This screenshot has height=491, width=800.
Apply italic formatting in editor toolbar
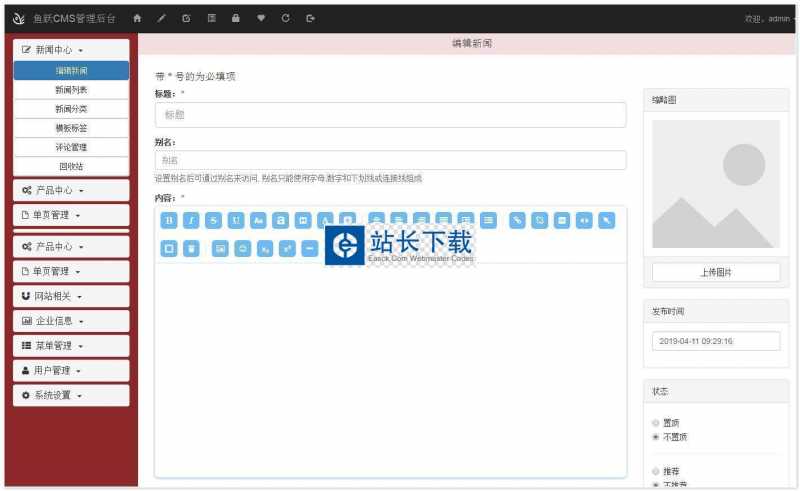click(191, 220)
